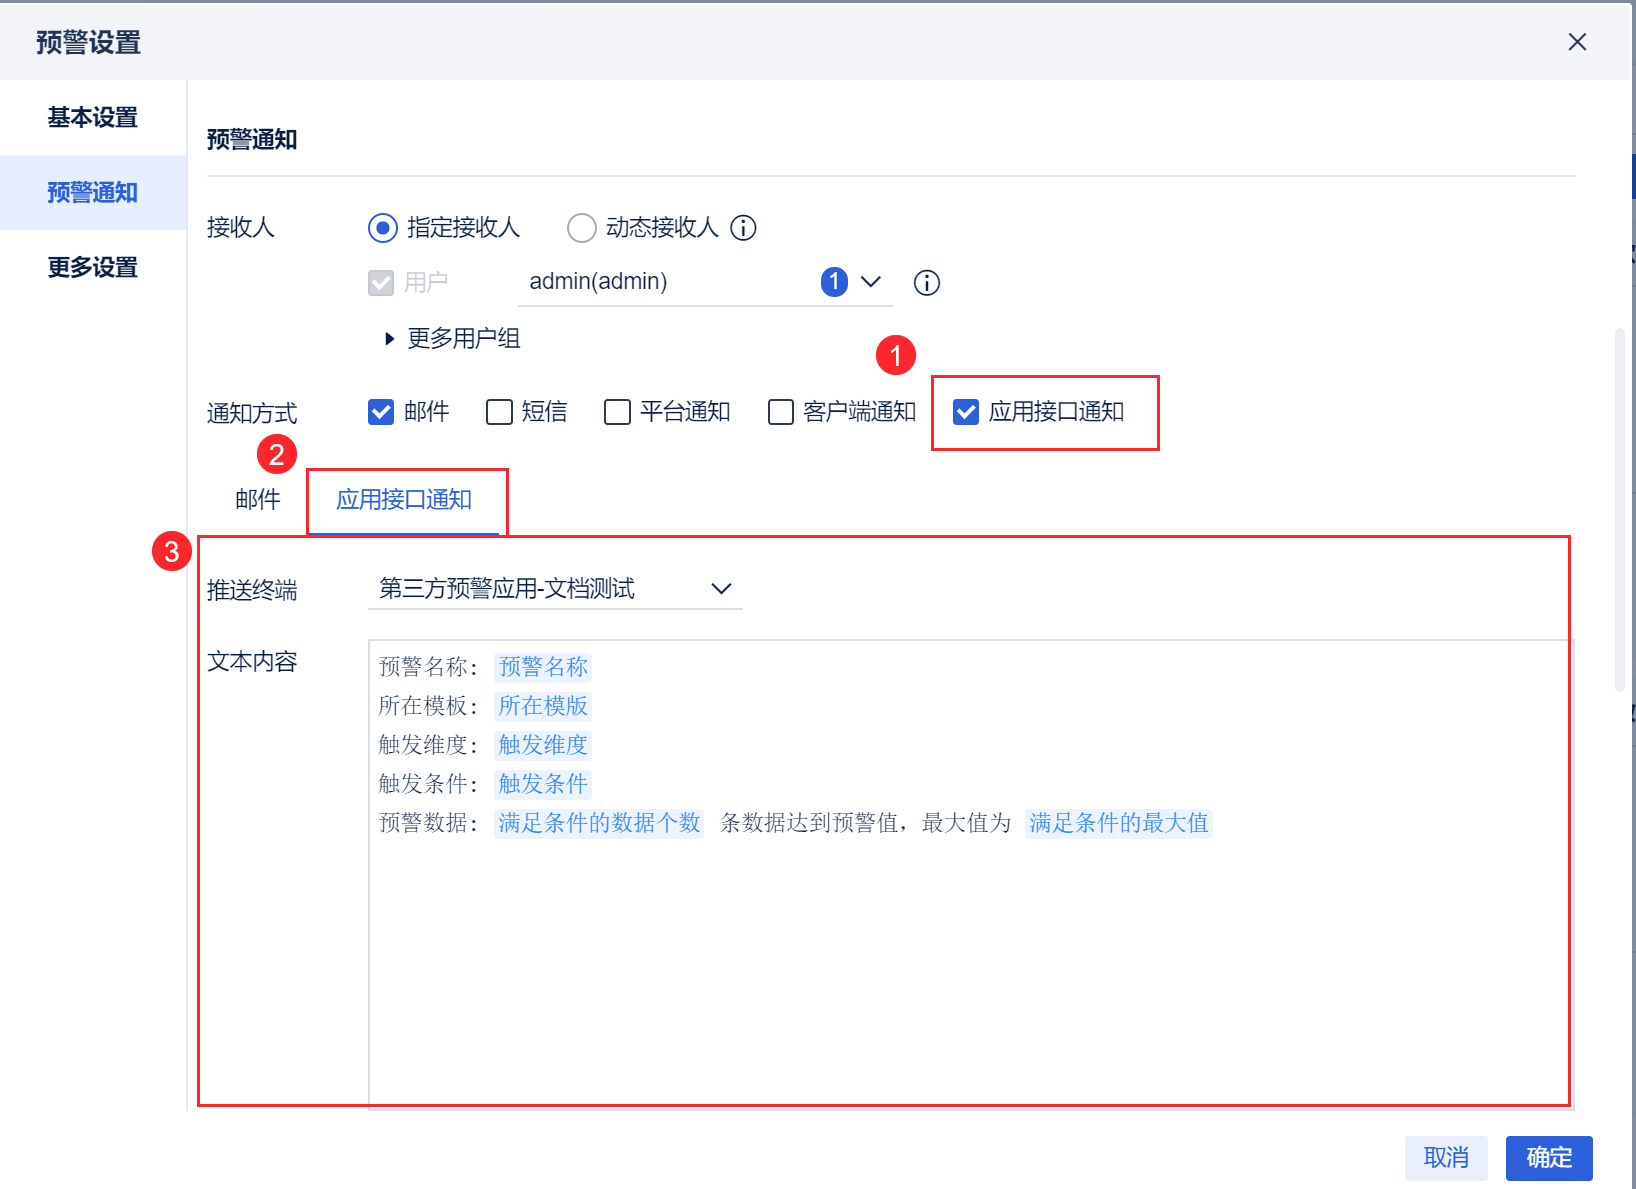Screen dimensions: 1636x1189
Task: Select the 应用接口通知 content tab
Action: 404,500
